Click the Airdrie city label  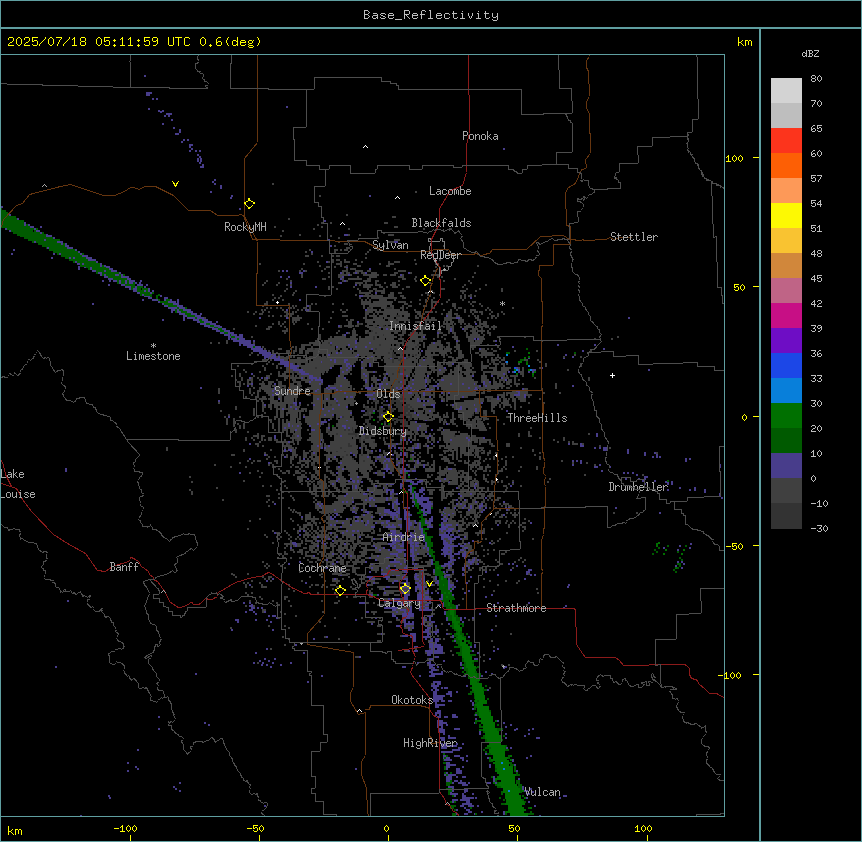click(404, 537)
